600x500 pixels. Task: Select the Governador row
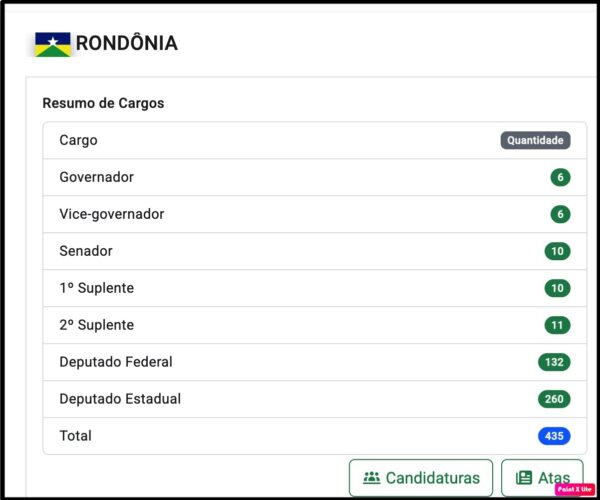[315, 177]
